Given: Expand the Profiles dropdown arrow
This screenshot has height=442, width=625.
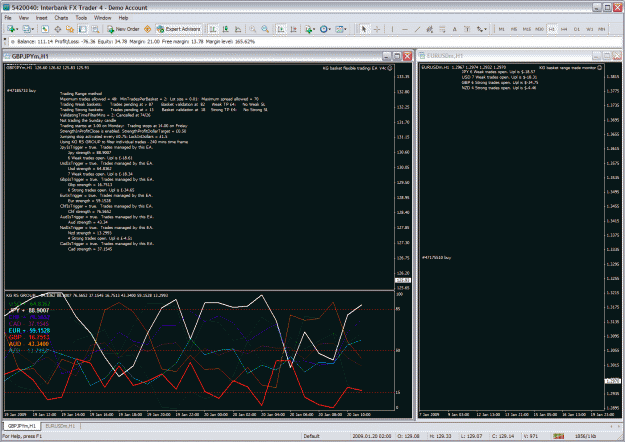Looking at the screenshot, I should click(x=33, y=29).
